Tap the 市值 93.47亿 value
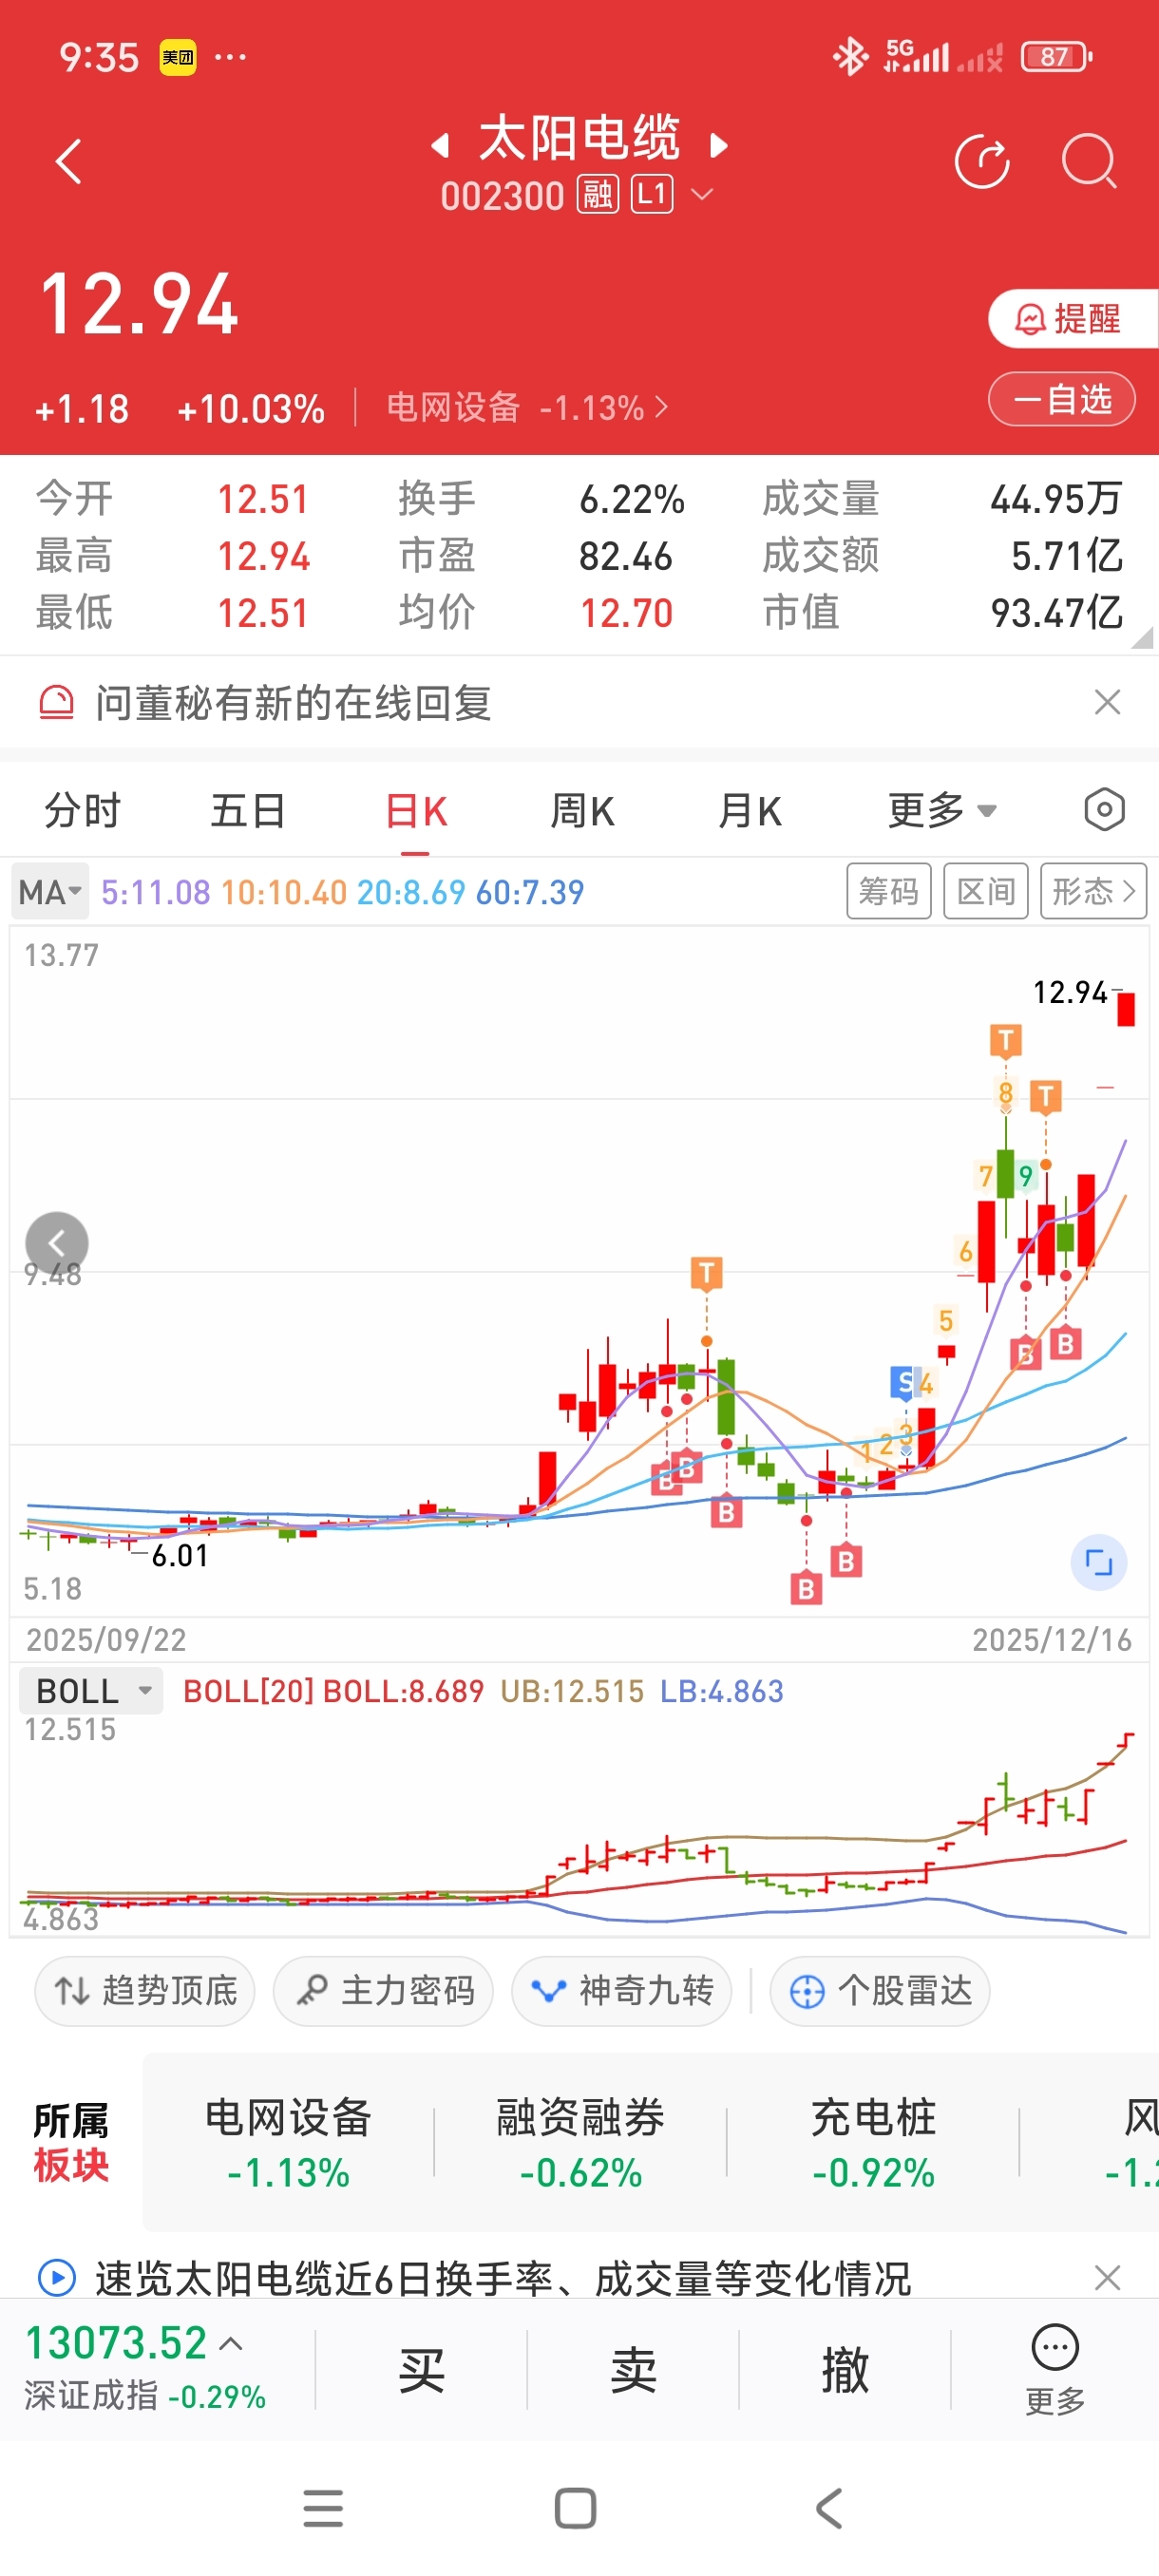Viewport: 1159px width, 2576px height. [x=1056, y=613]
